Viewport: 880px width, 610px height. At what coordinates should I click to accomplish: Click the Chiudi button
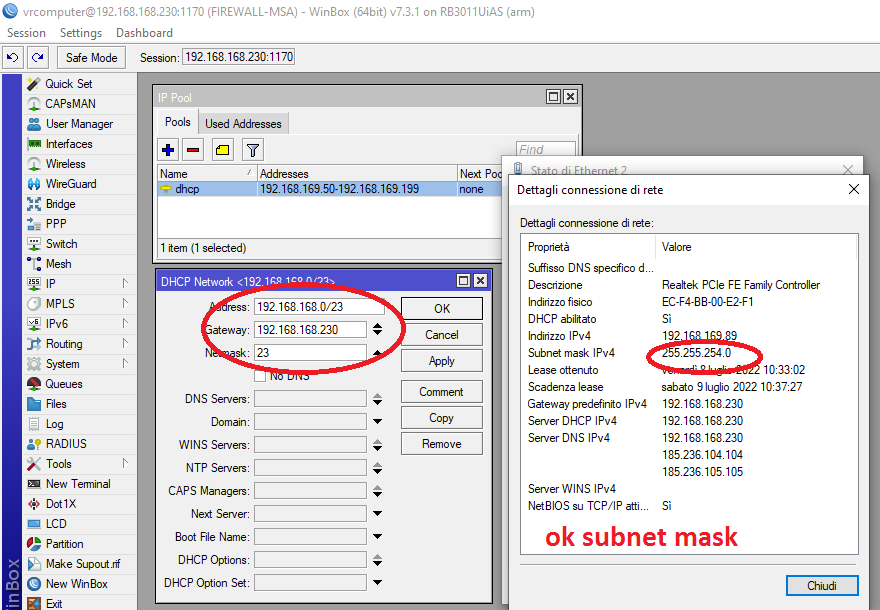click(822, 585)
